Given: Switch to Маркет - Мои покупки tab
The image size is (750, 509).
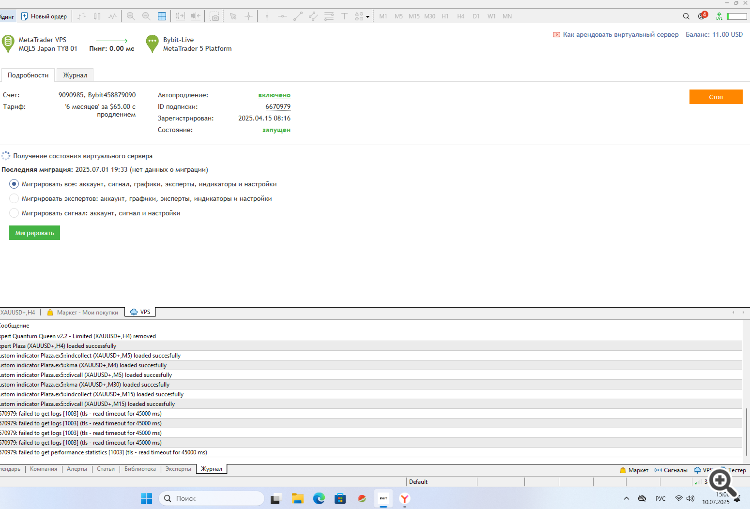Looking at the screenshot, I should click(83, 312).
